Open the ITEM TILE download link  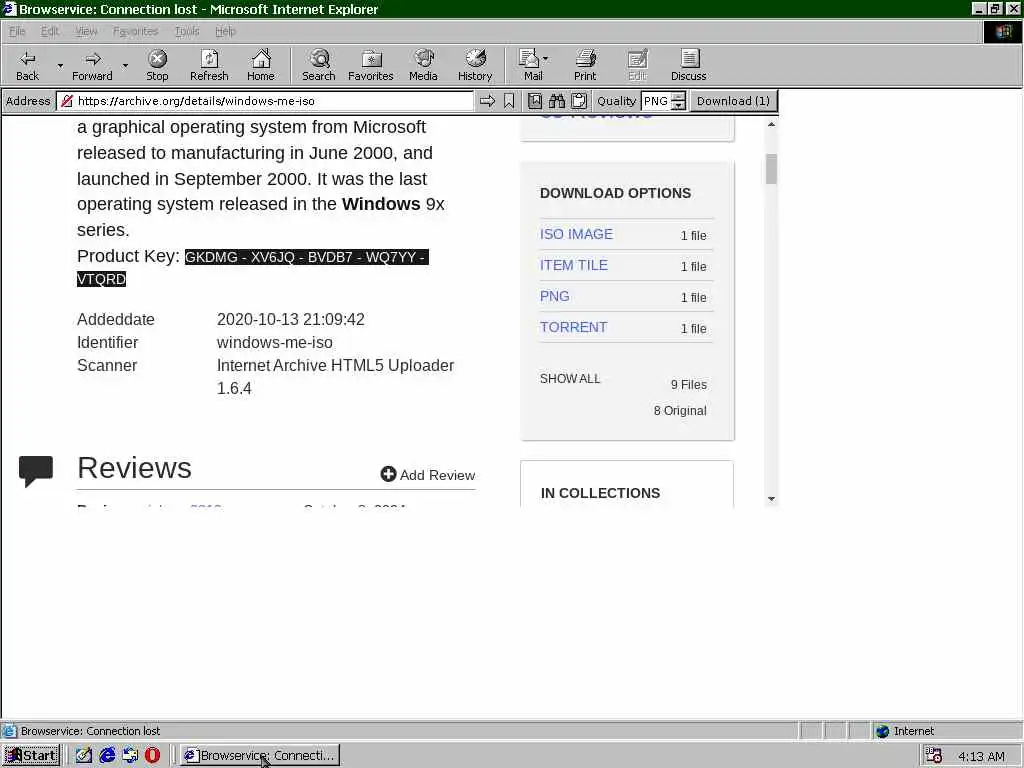[573, 265]
